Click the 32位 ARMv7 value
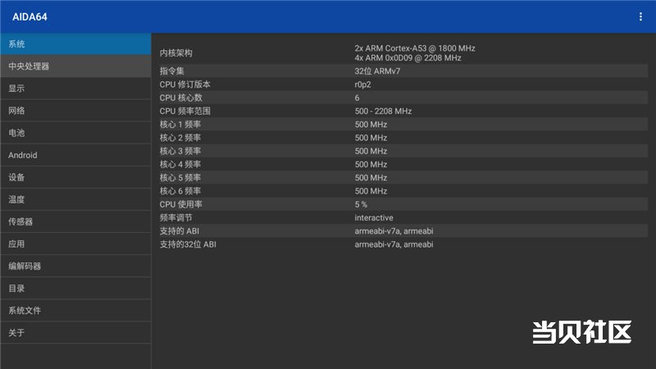The width and height of the screenshot is (656, 369). pyautogui.click(x=377, y=71)
